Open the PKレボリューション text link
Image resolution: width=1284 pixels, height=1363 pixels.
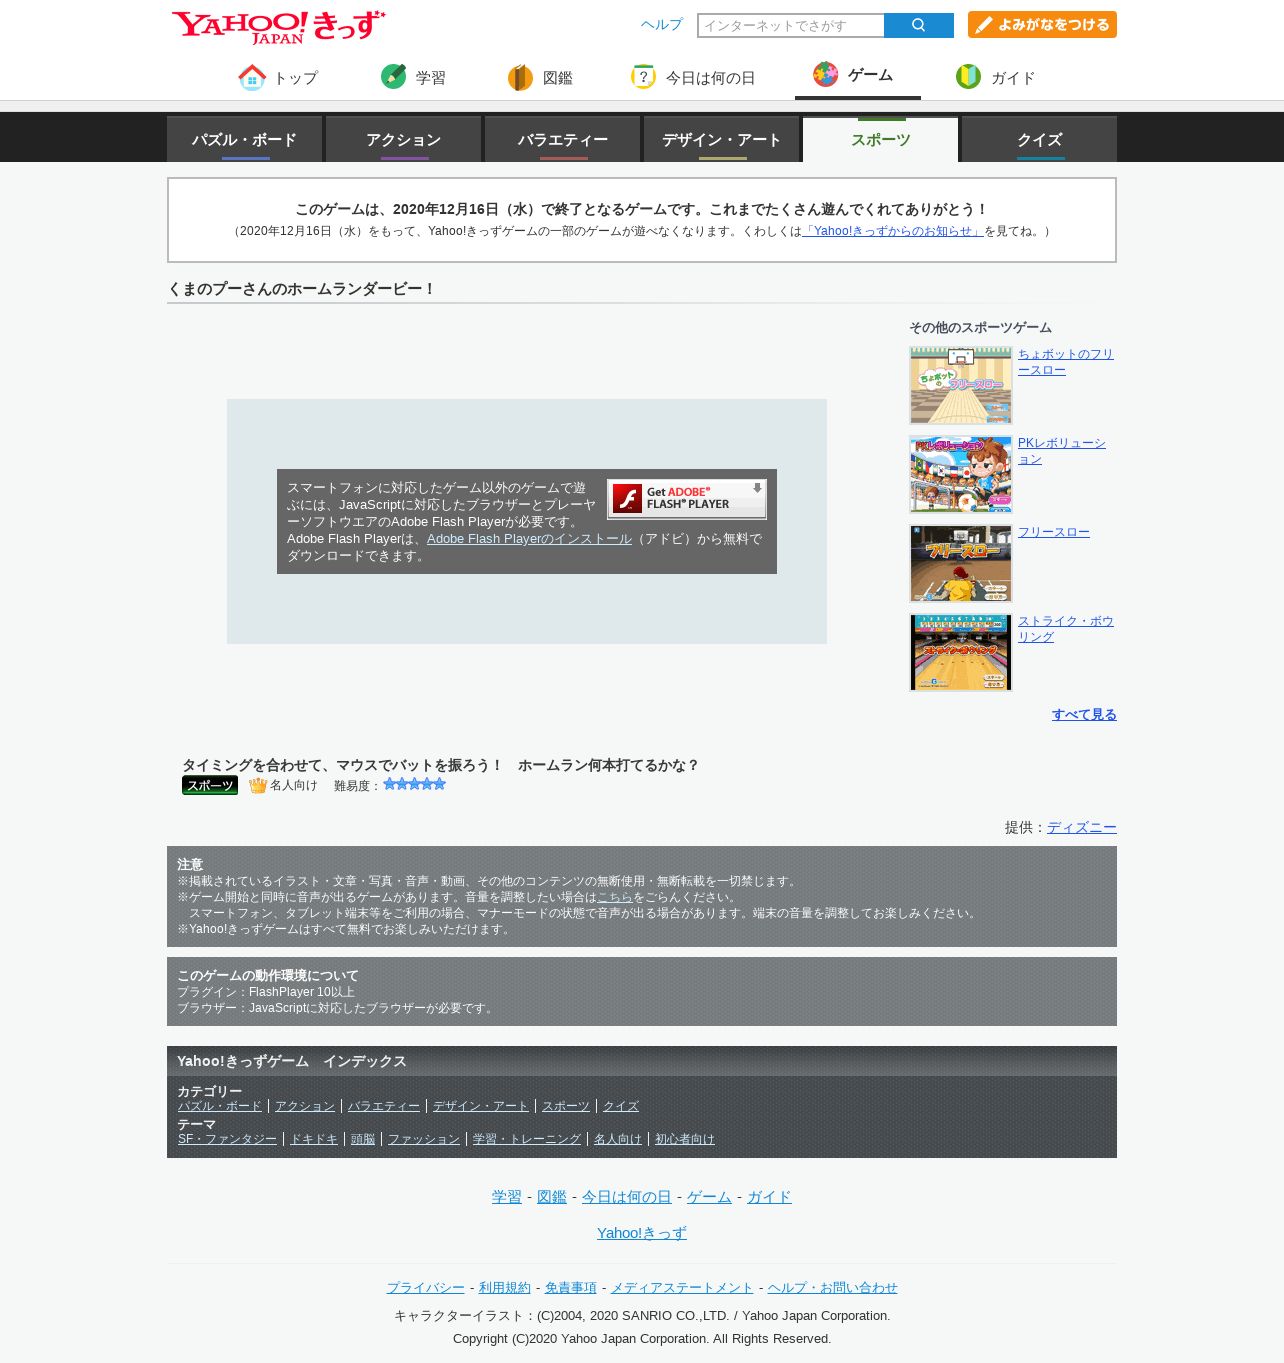point(1062,451)
